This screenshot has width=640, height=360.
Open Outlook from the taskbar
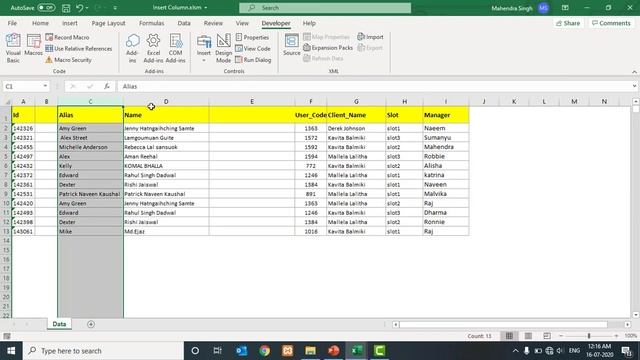pyautogui.click(x=241, y=351)
